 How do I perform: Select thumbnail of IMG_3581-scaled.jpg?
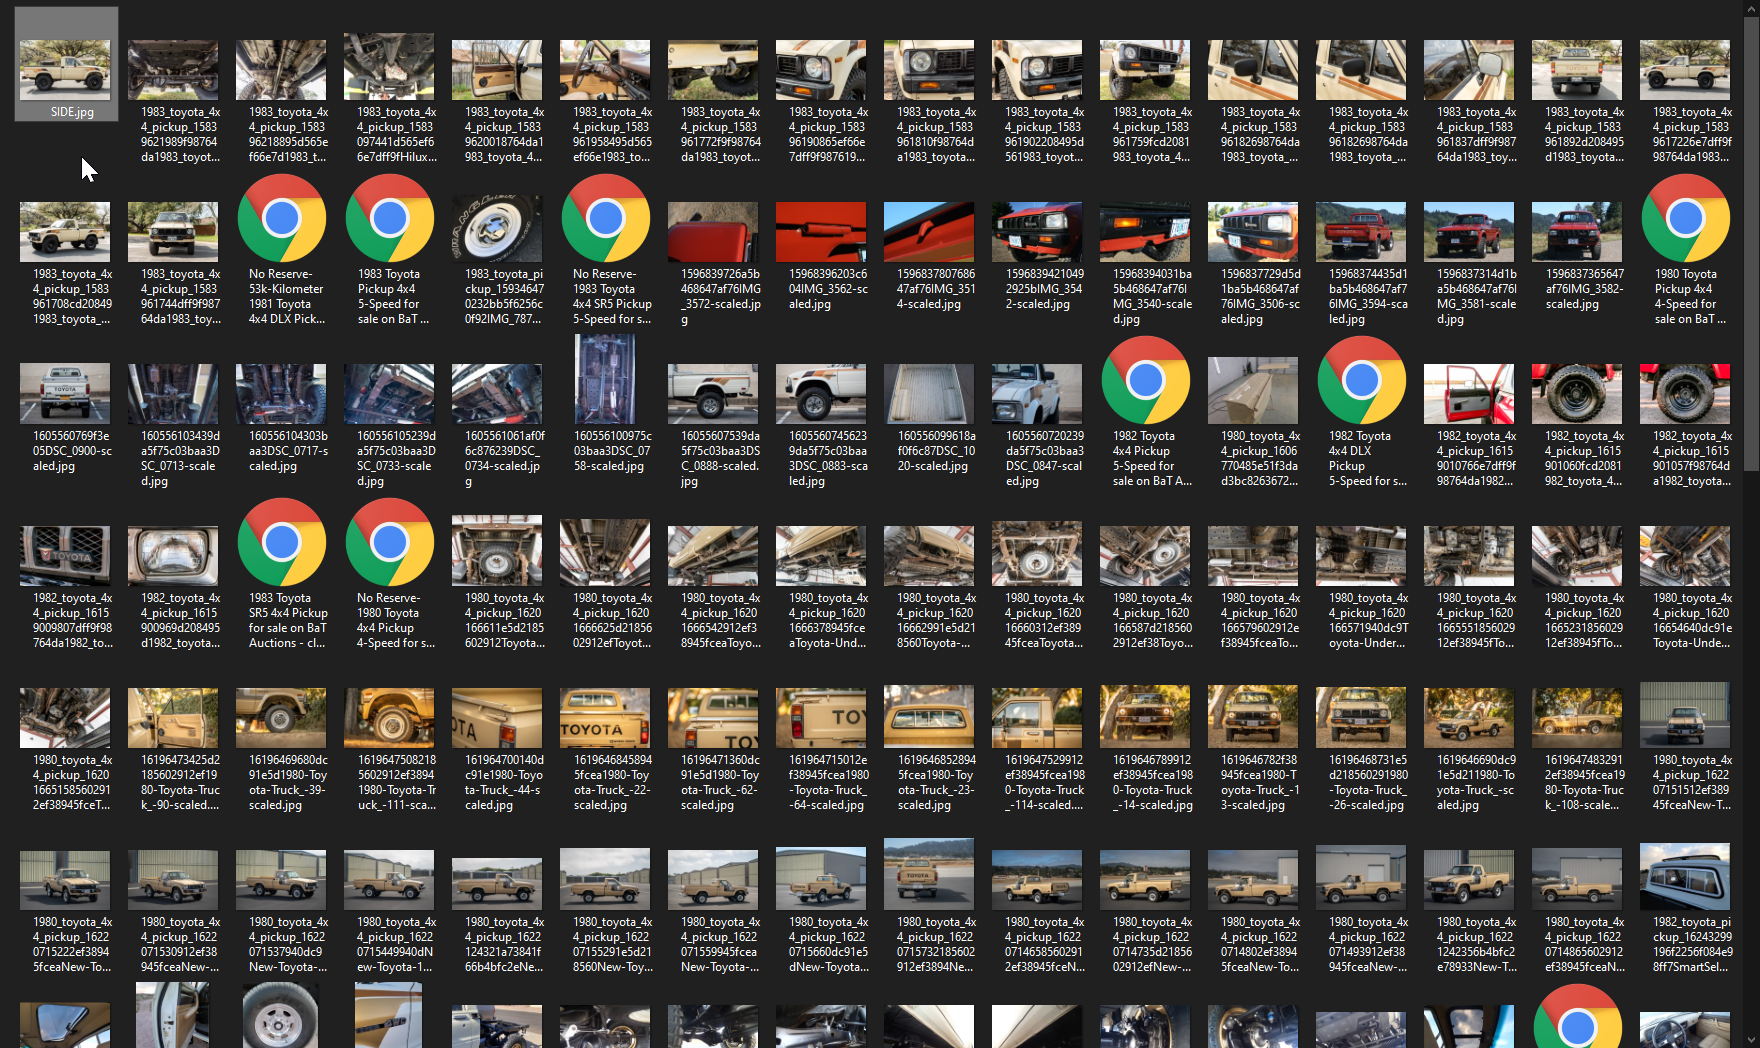click(1469, 232)
